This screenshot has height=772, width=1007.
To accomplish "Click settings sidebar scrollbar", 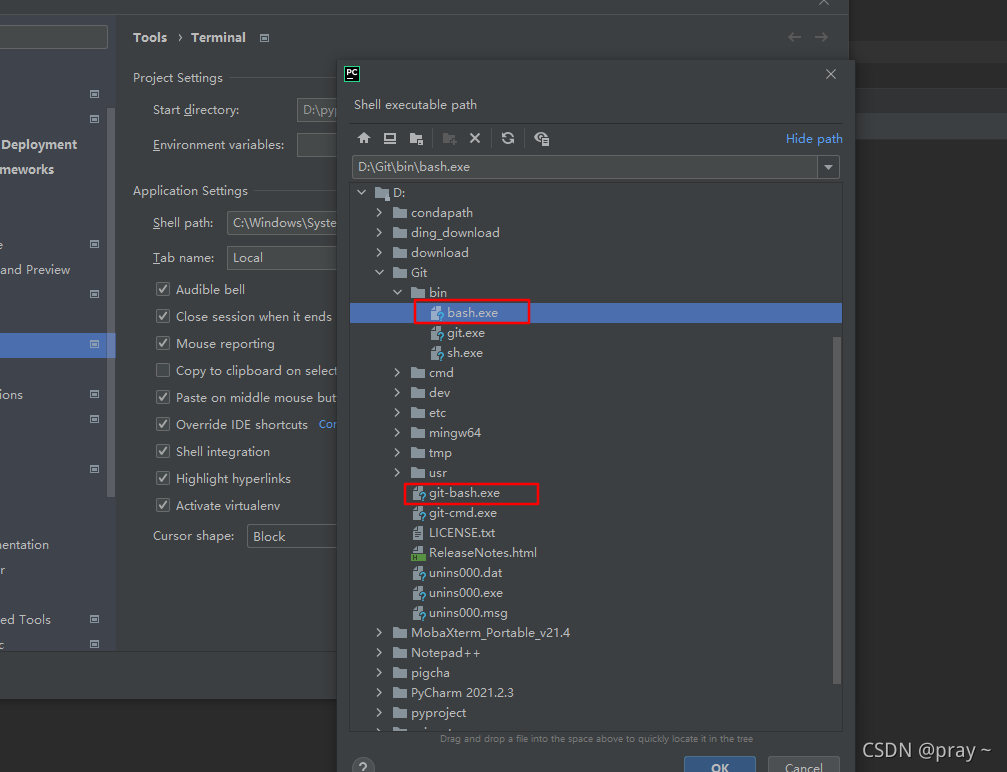I will click(x=111, y=302).
